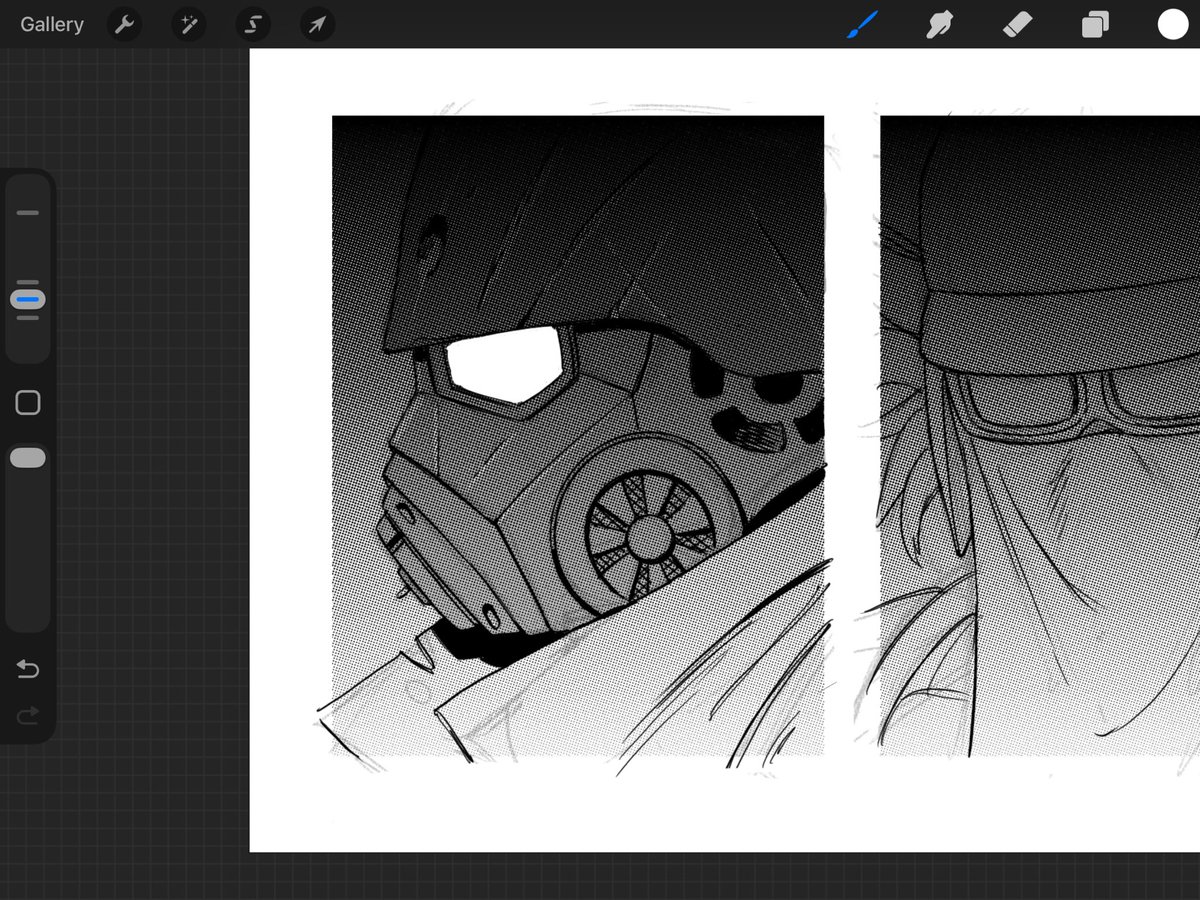The height and width of the screenshot is (900, 1200).
Task: Undo the last stroke
Action: [28, 669]
